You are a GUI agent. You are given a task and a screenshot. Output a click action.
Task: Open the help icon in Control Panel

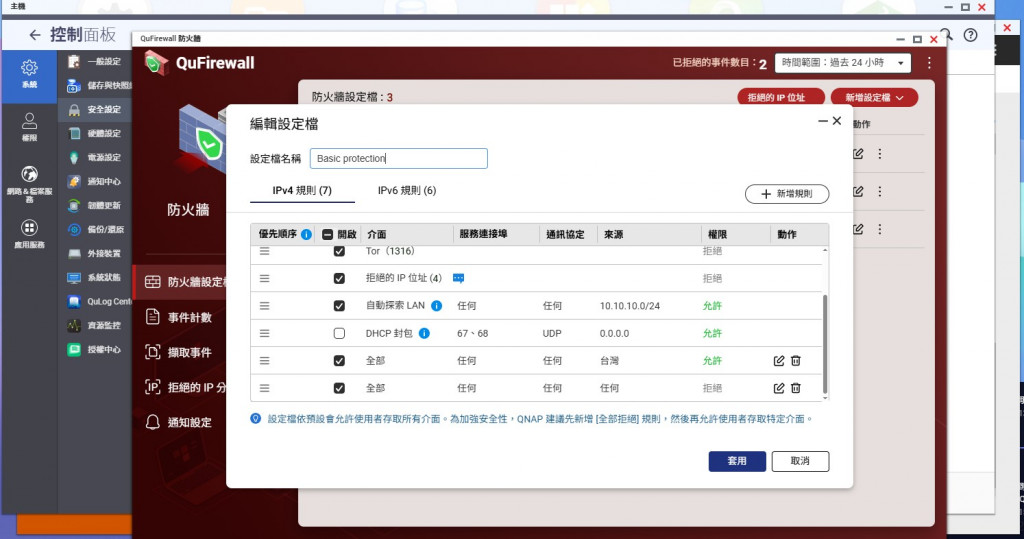tap(970, 35)
